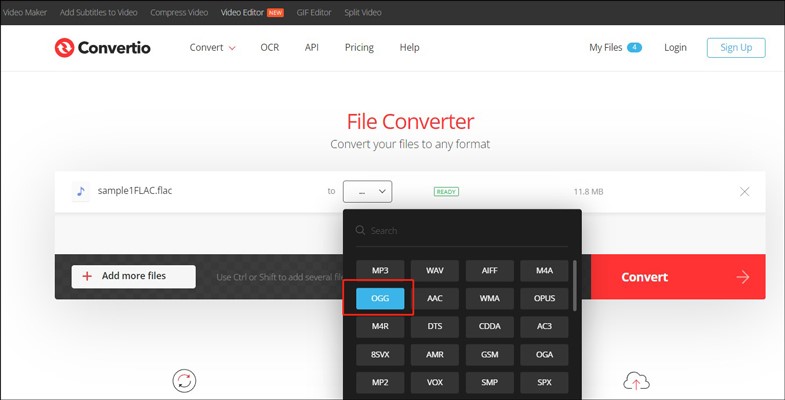Click the My Files count badge
The width and height of the screenshot is (785, 400).
pyautogui.click(x=634, y=48)
